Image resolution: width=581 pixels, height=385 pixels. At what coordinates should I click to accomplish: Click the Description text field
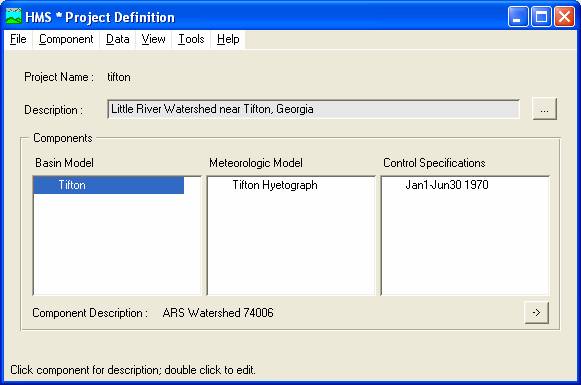tap(313, 109)
